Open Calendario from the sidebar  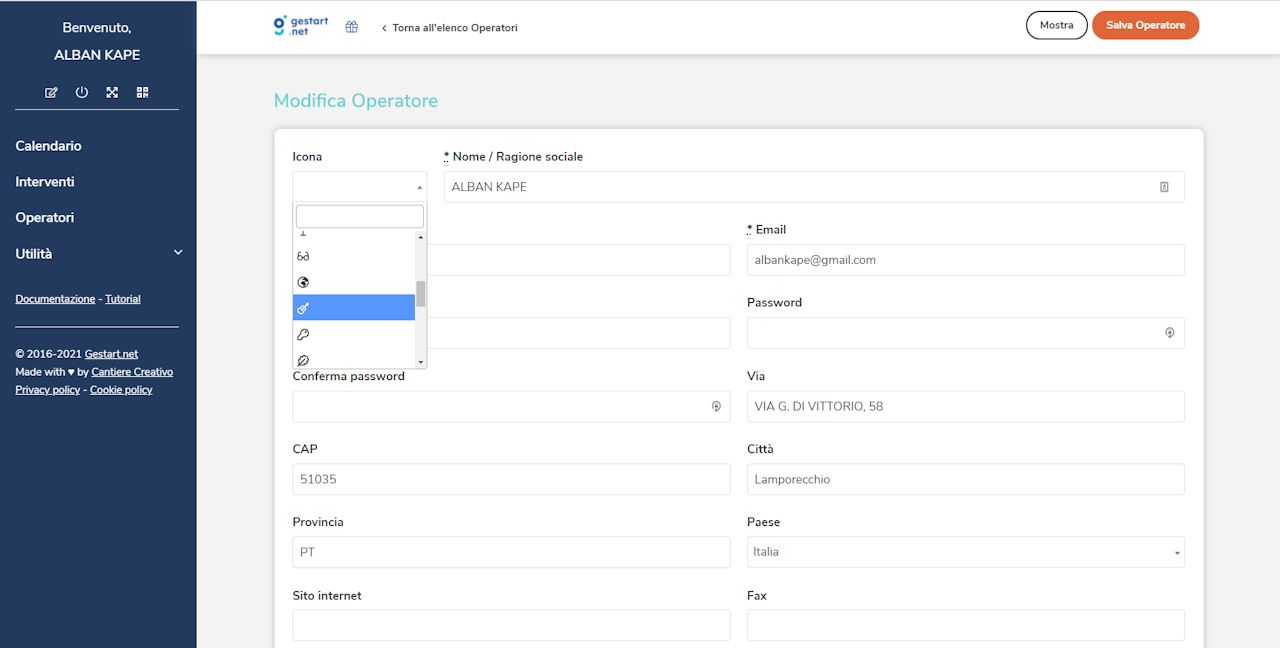(x=49, y=146)
